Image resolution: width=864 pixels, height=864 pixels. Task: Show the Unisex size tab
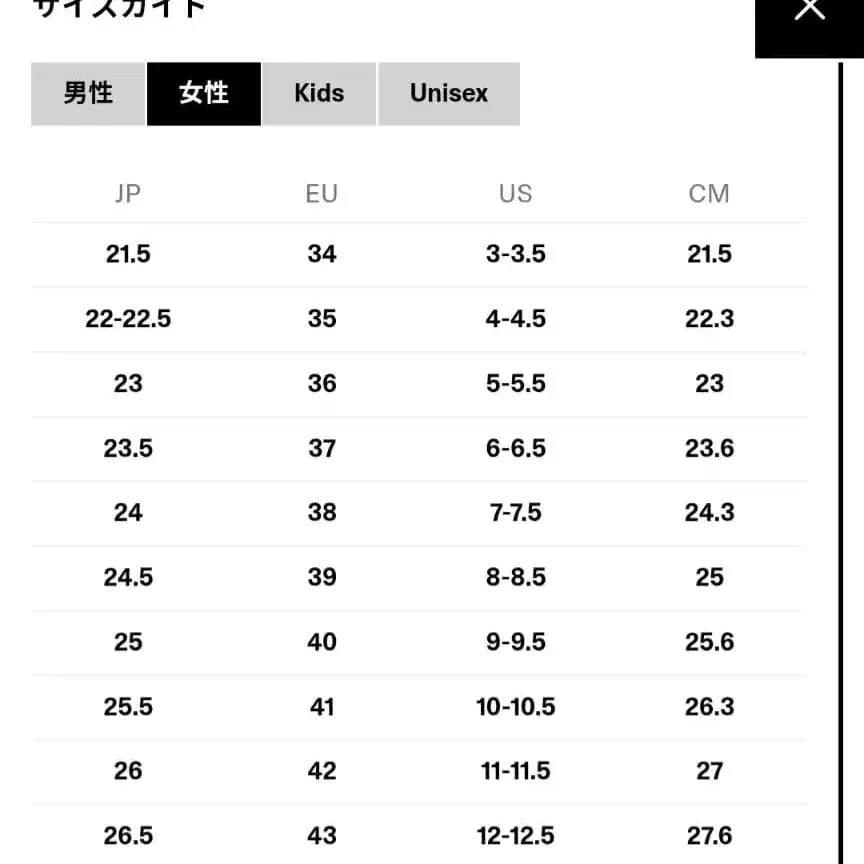click(449, 94)
